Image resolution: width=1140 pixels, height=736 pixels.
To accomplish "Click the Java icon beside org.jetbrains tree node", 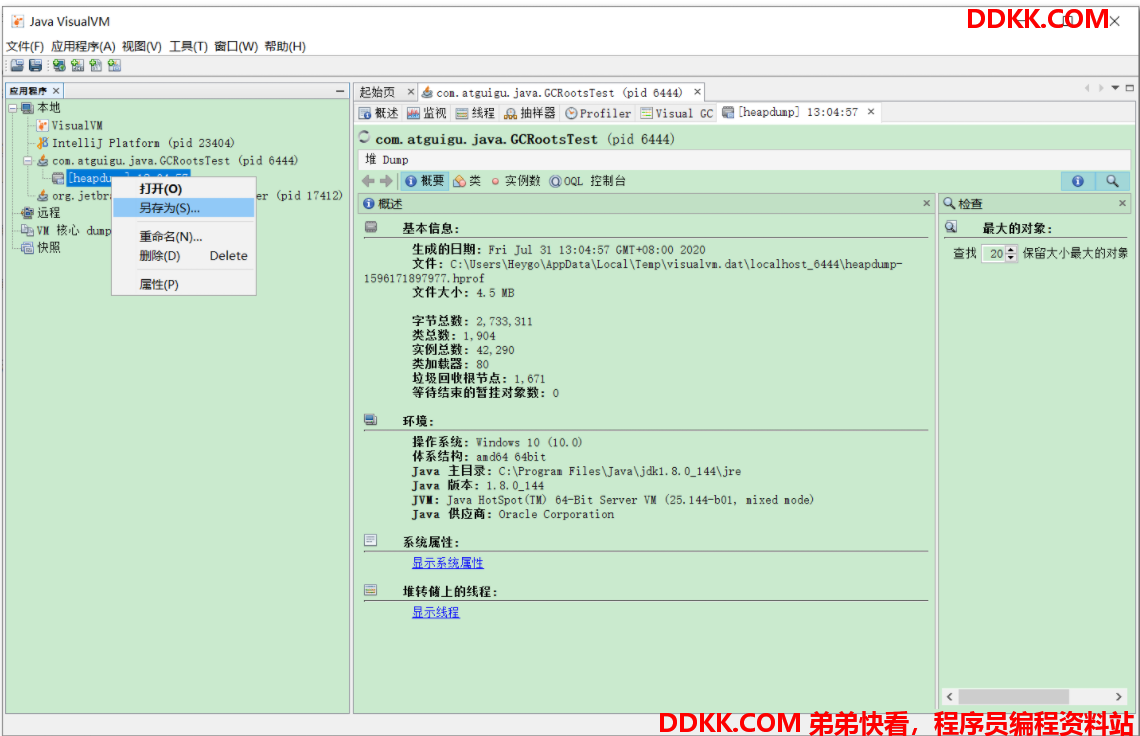I will [x=43, y=195].
